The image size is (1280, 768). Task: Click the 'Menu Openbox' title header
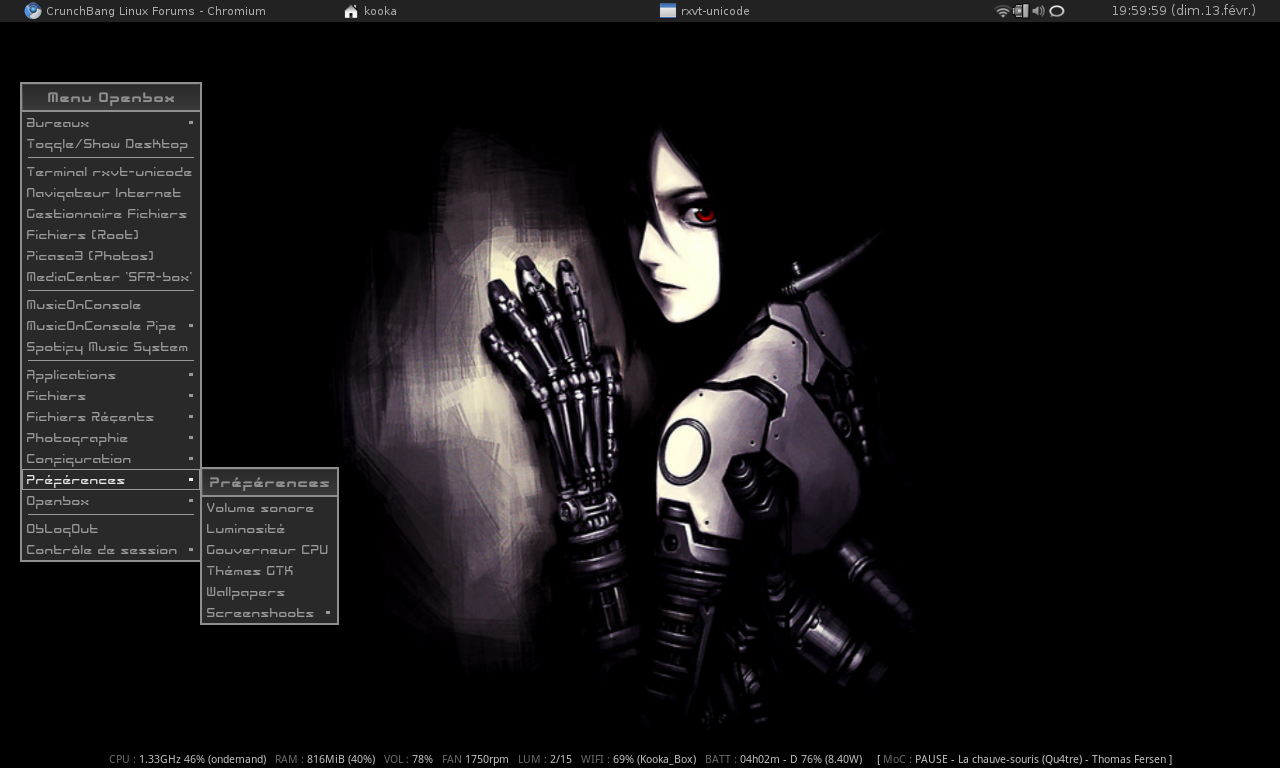pyautogui.click(x=111, y=98)
